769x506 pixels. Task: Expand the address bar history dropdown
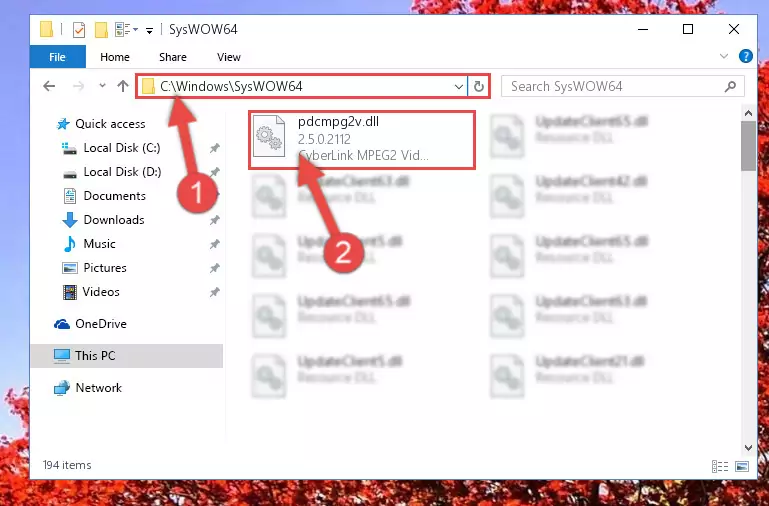(459, 87)
